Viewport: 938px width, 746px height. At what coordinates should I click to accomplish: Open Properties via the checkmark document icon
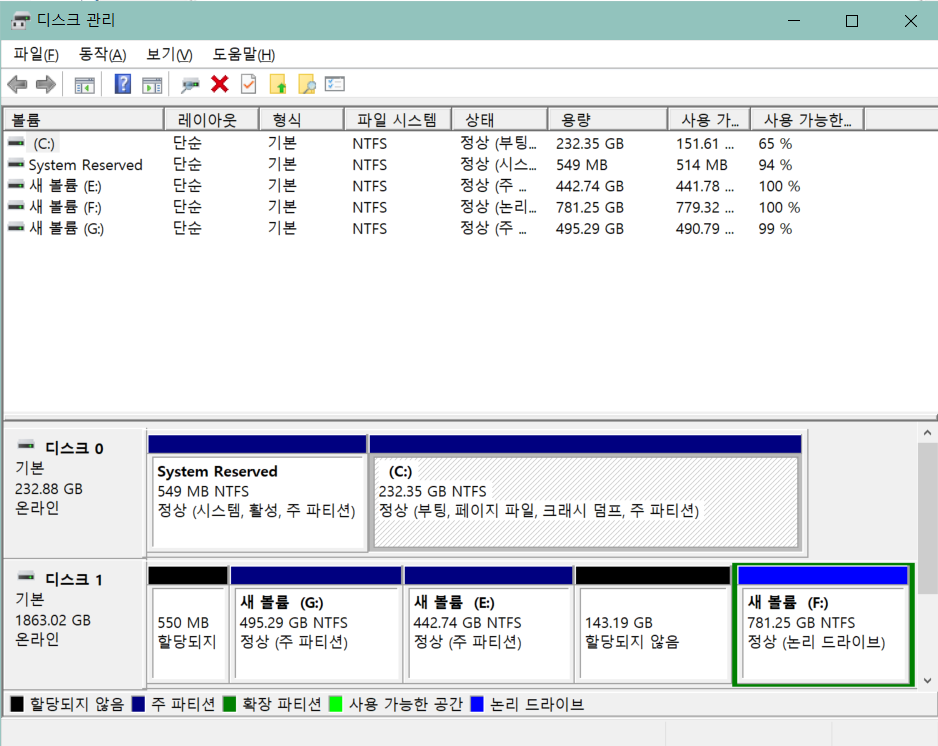click(x=249, y=84)
